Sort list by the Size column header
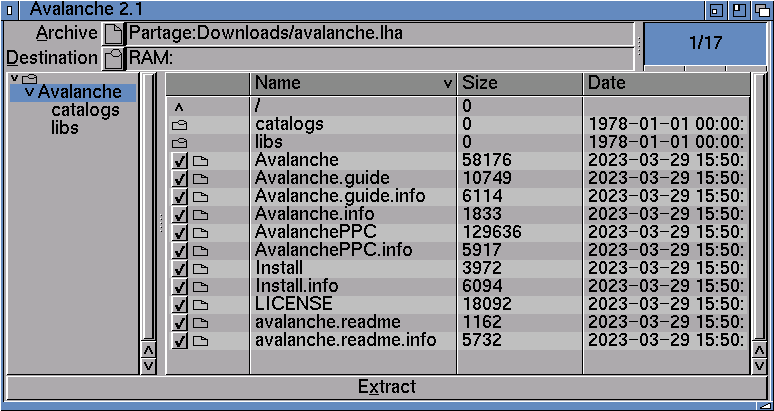The height and width of the screenshot is (411, 774). point(518,83)
